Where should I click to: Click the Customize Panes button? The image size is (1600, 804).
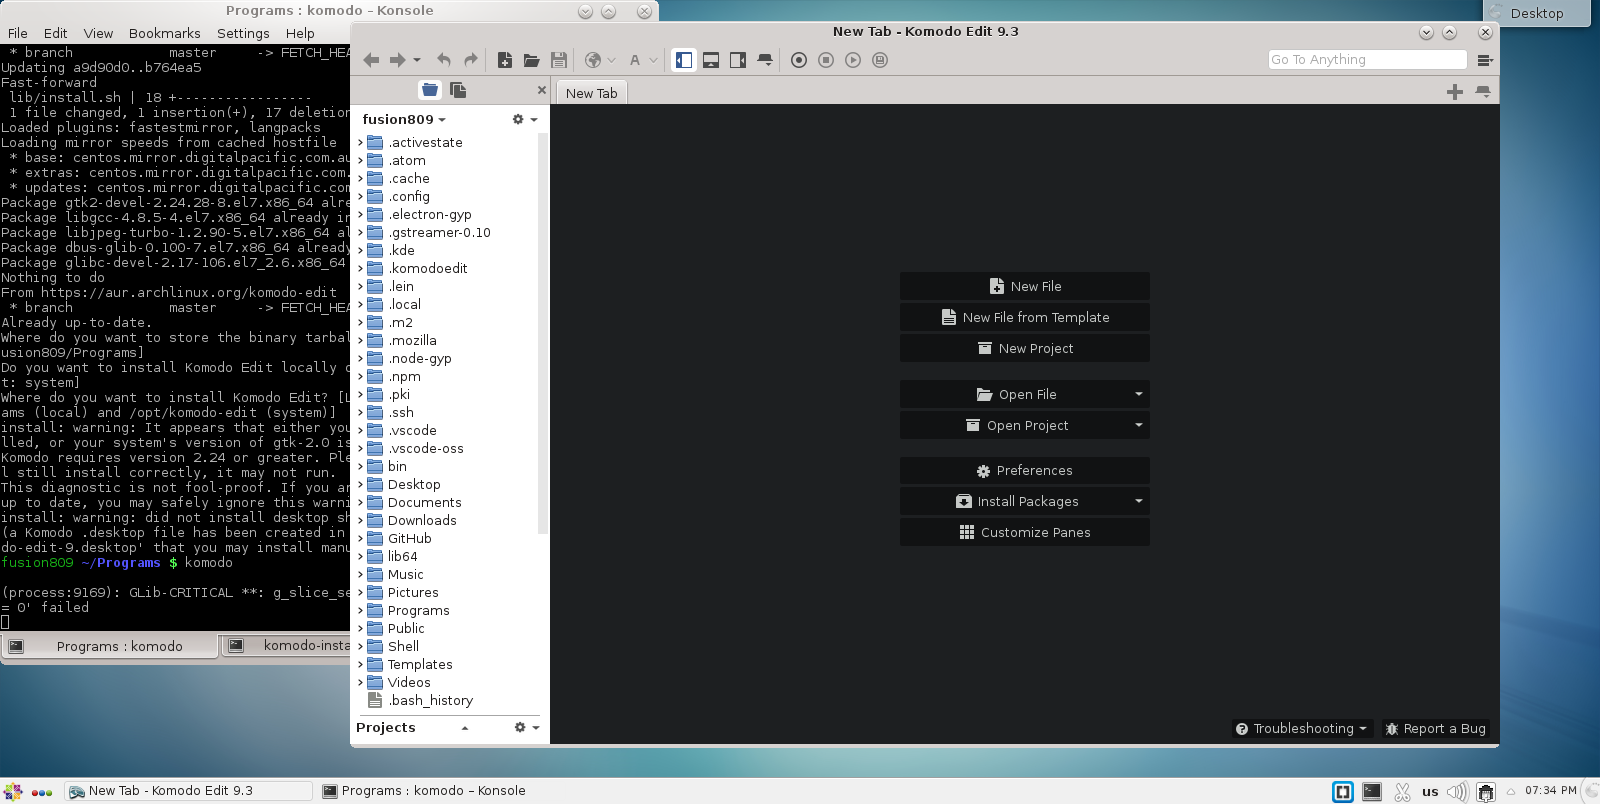[1025, 532]
